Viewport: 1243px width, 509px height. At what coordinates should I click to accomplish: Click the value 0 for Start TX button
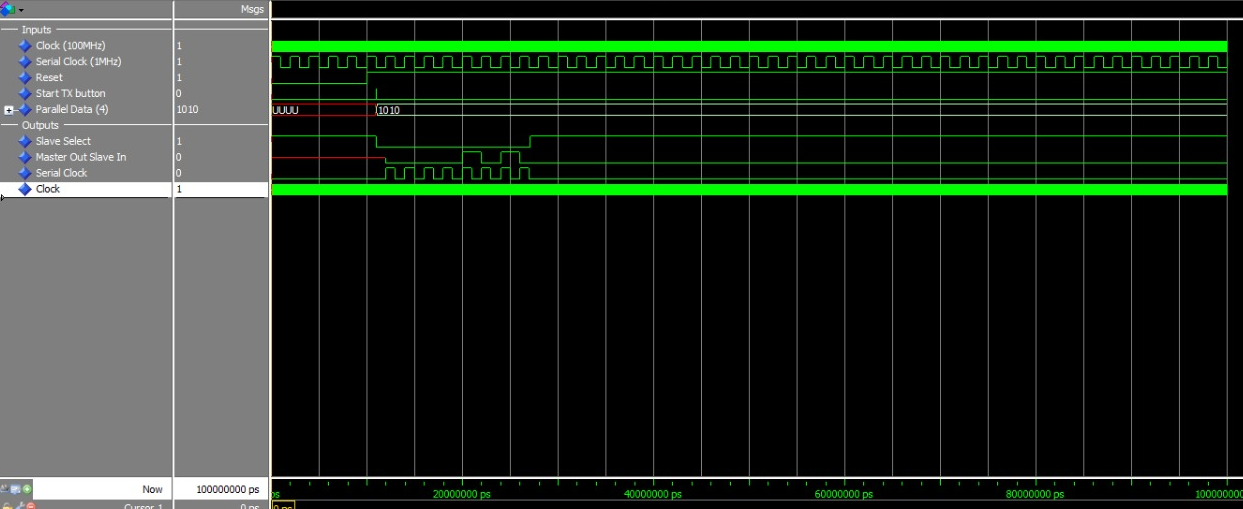[179, 94]
